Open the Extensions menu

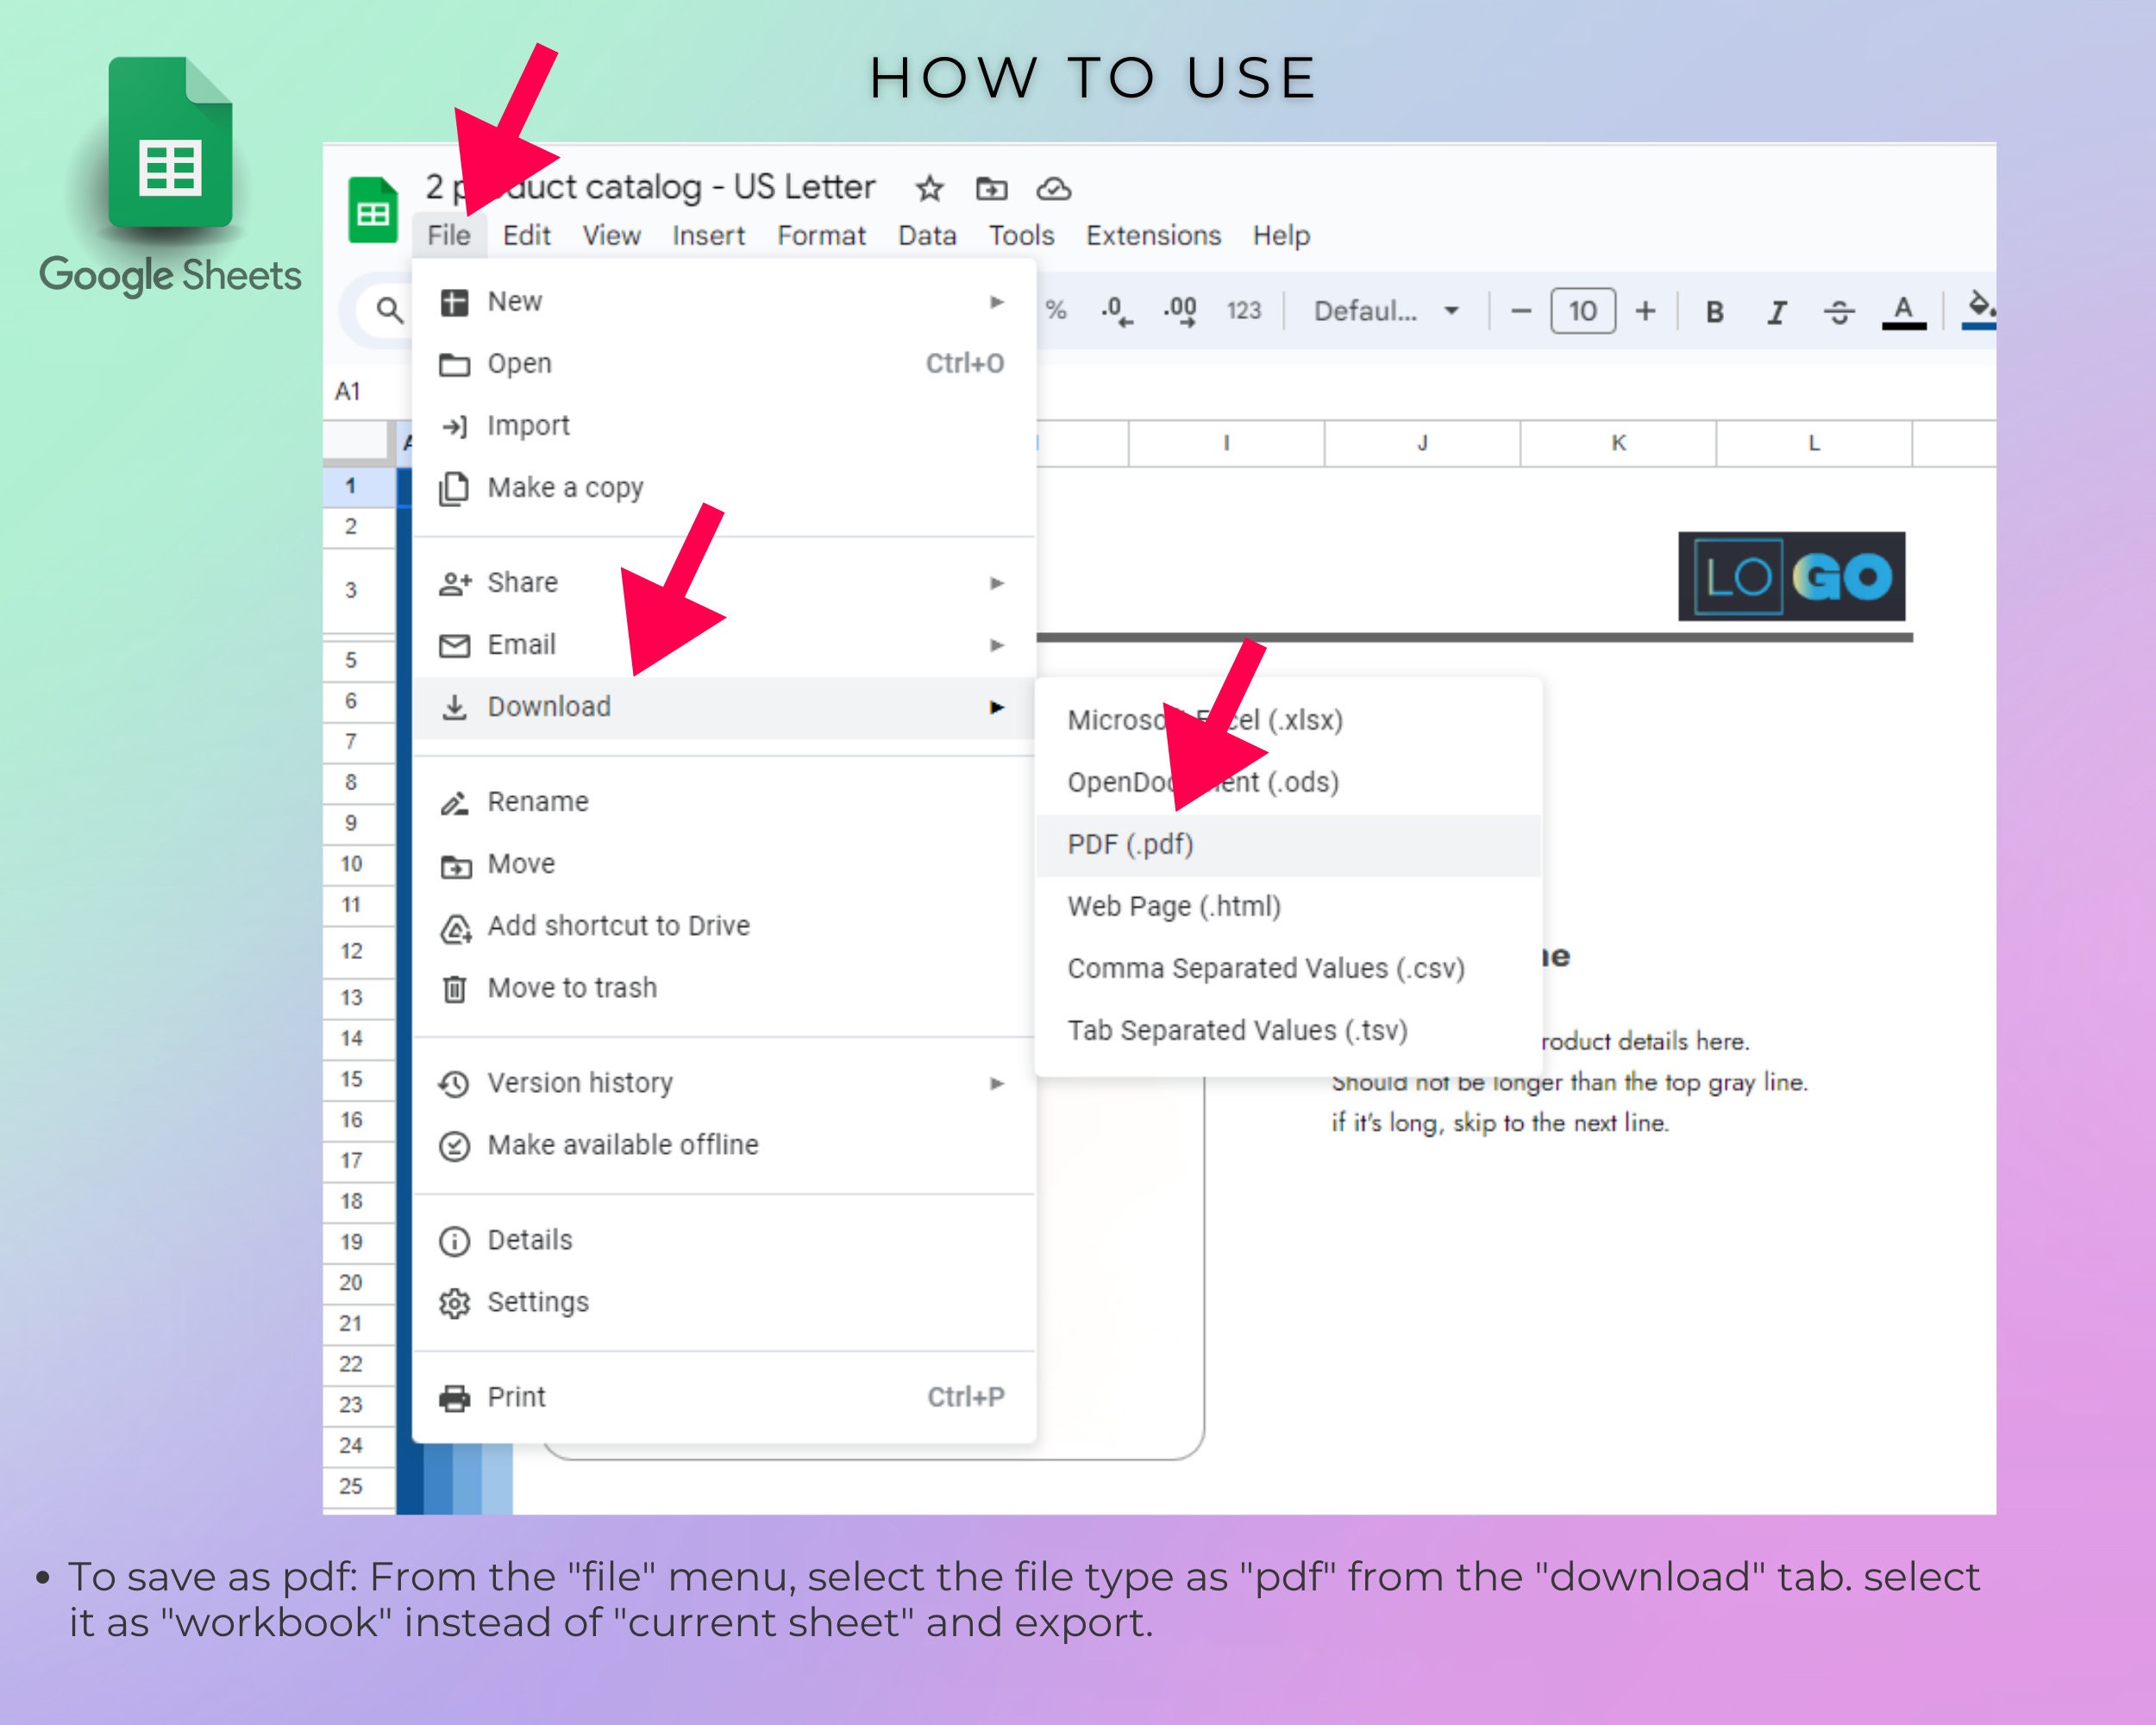pyautogui.click(x=1152, y=235)
